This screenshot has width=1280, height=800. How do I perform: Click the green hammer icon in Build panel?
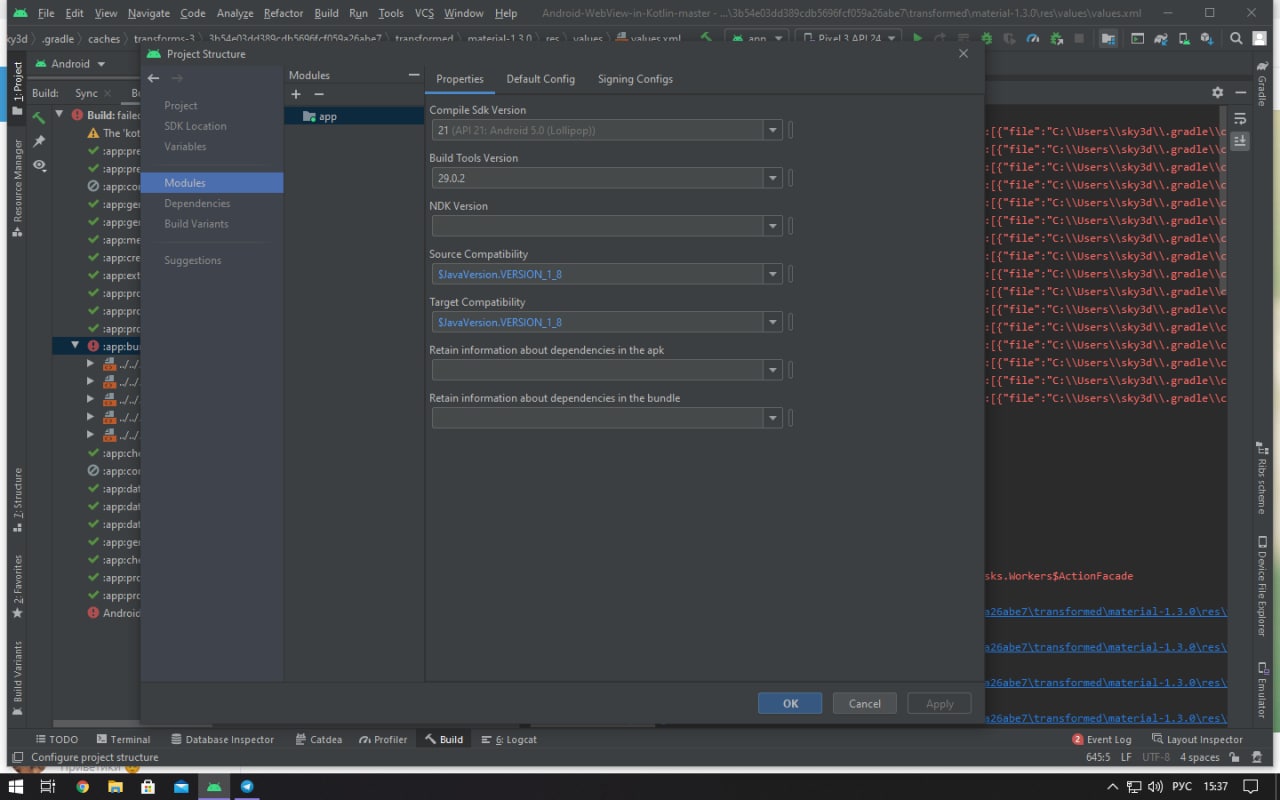tap(39, 118)
